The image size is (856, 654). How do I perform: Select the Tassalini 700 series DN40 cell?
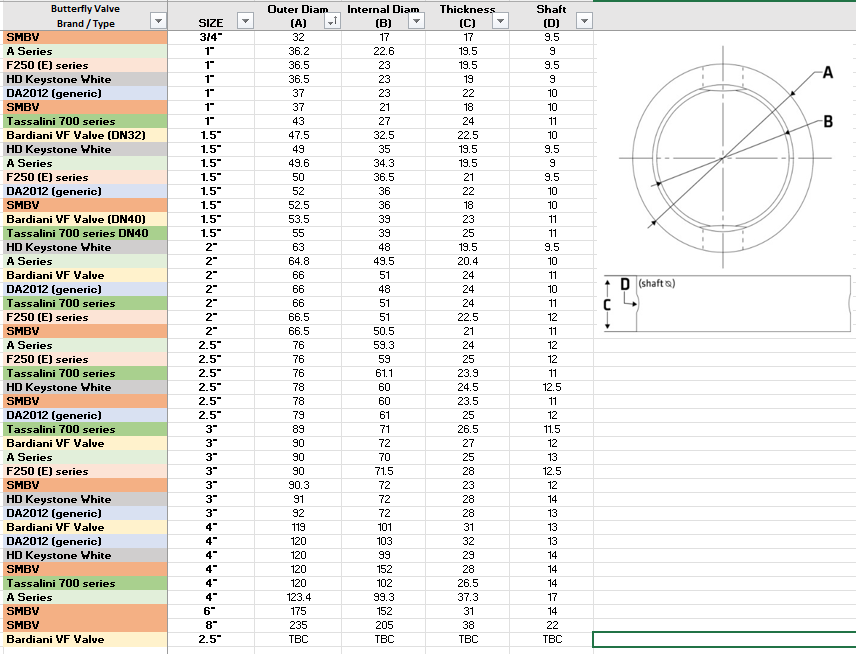[x=85, y=233]
